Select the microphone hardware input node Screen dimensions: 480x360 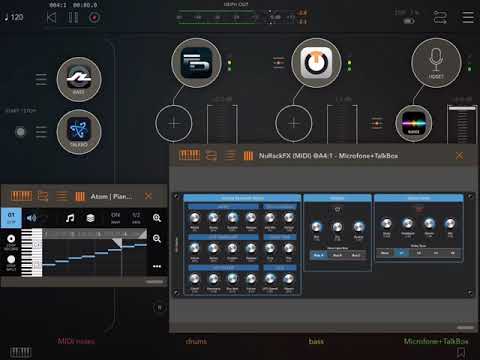click(x=436, y=63)
